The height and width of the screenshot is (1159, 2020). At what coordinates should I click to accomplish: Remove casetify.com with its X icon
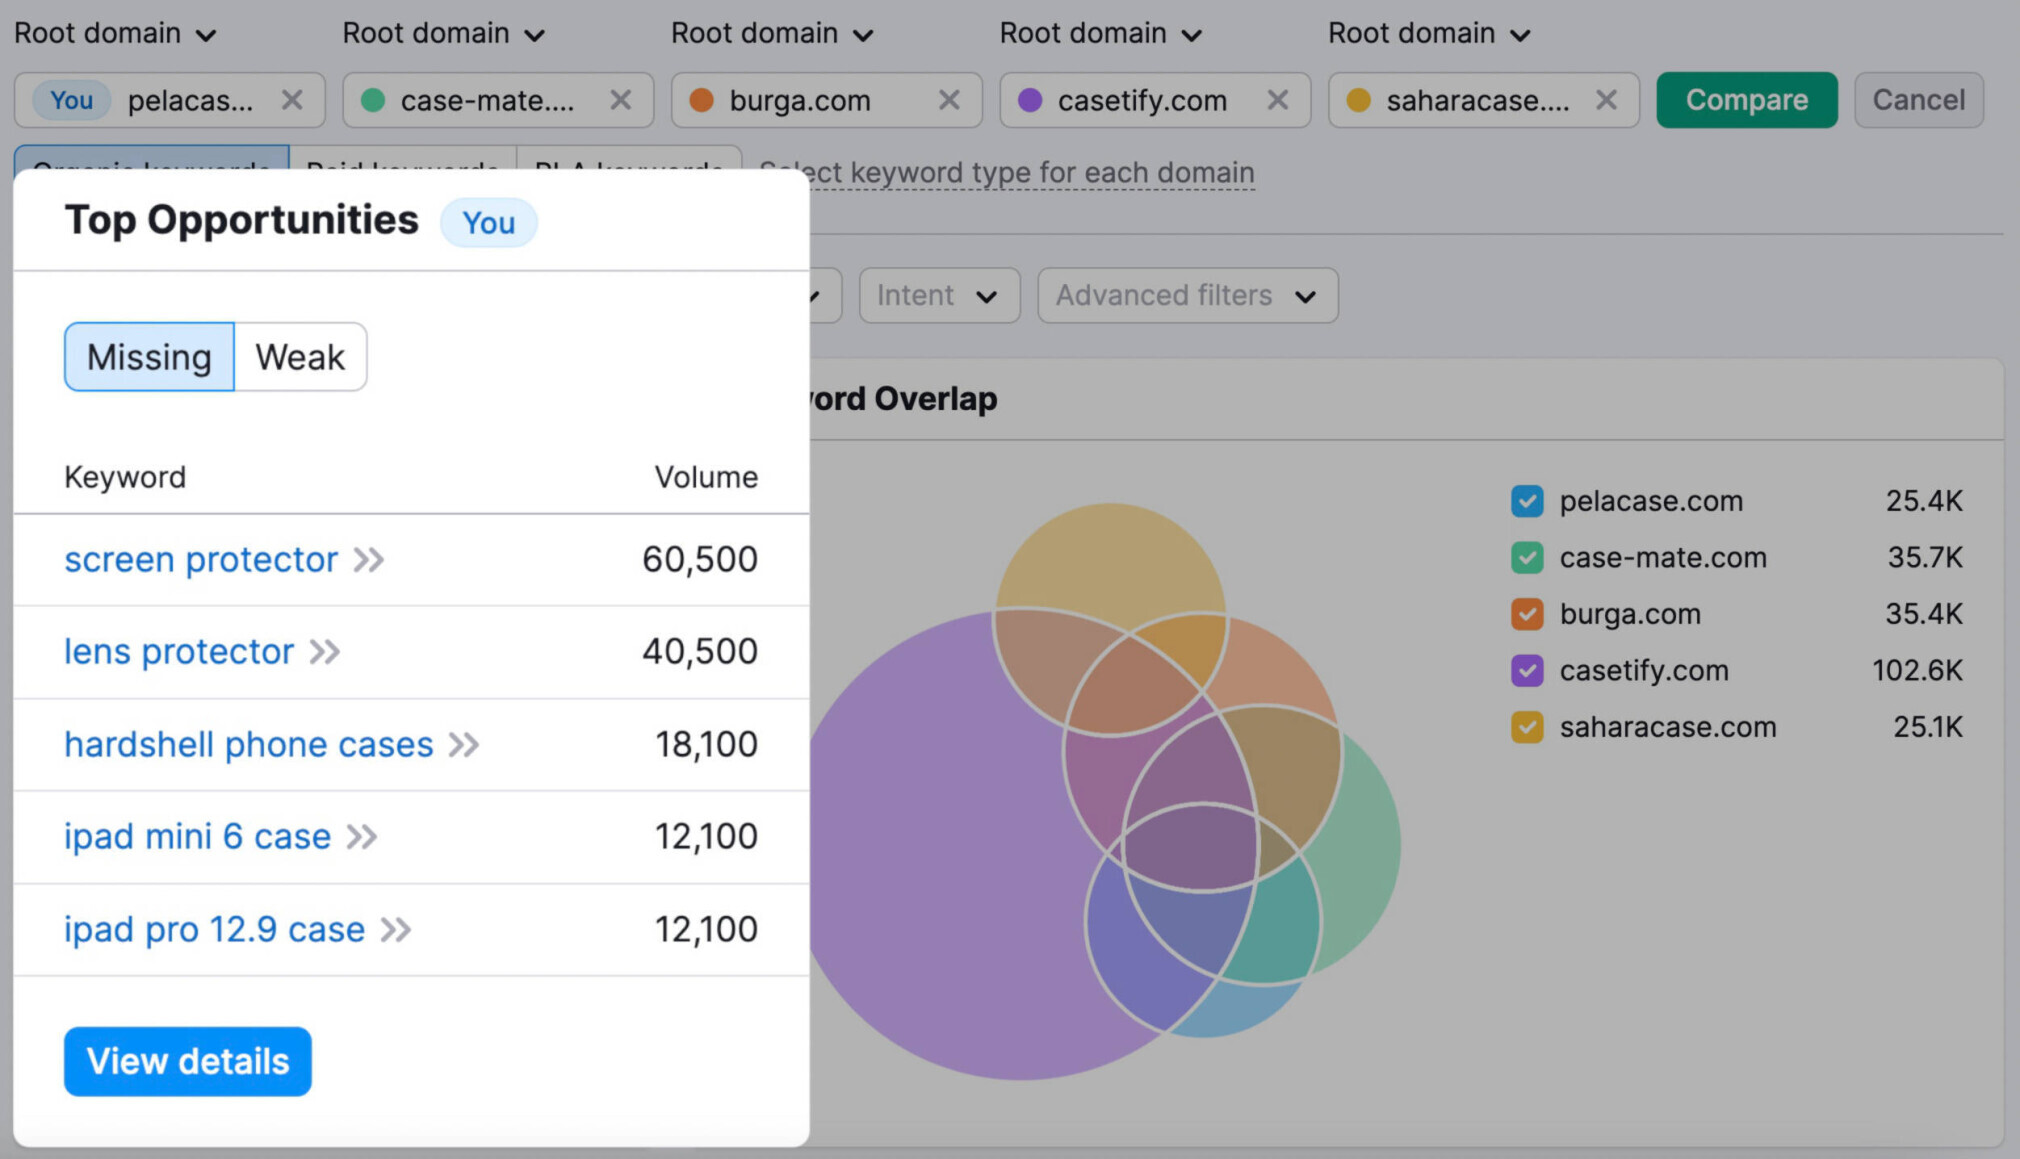coord(1277,100)
